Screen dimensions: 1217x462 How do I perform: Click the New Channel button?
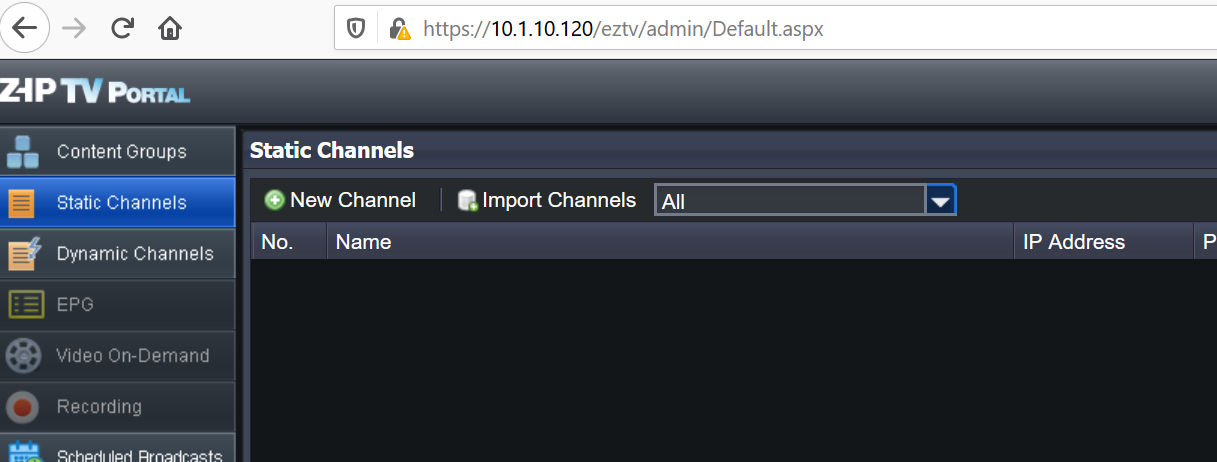340,200
